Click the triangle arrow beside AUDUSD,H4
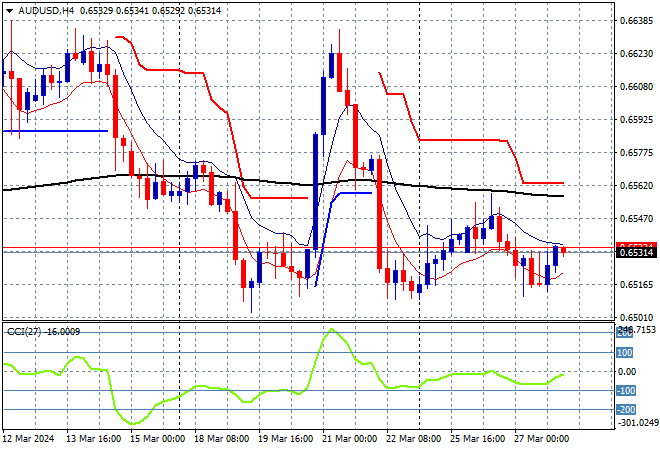Image resolution: width=660 pixels, height=450 pixels. tap(7, 8)
